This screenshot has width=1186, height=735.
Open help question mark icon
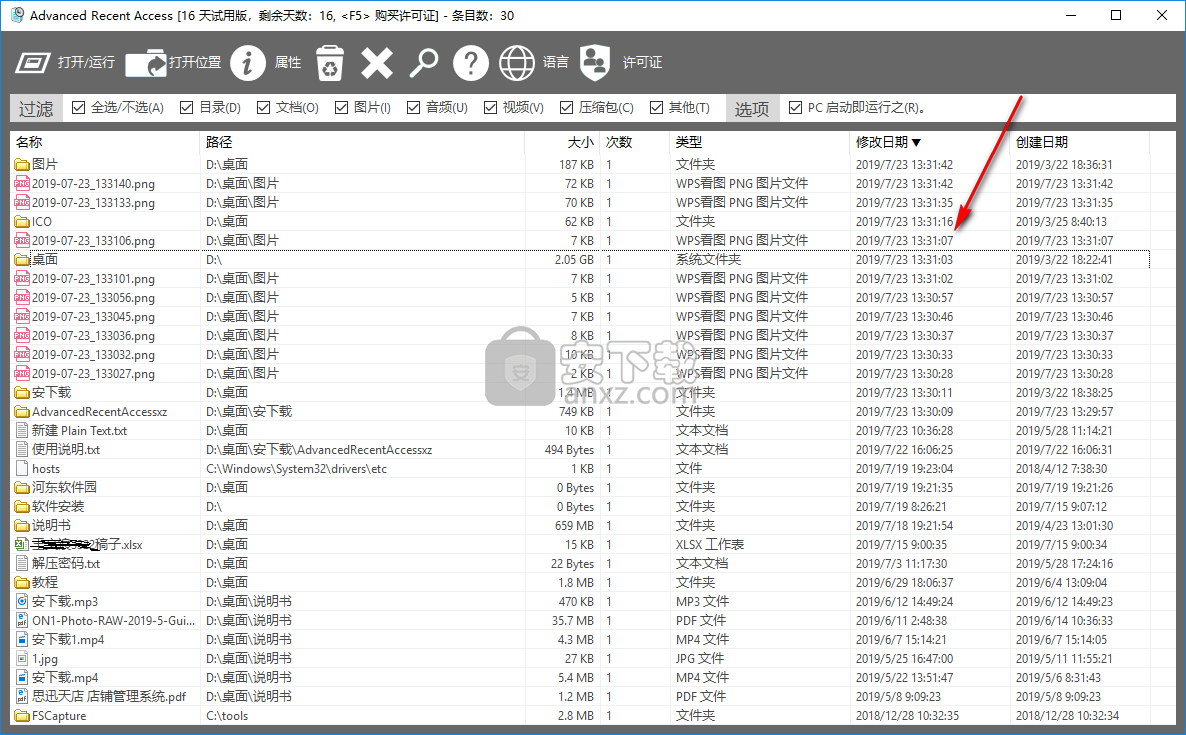470,63
